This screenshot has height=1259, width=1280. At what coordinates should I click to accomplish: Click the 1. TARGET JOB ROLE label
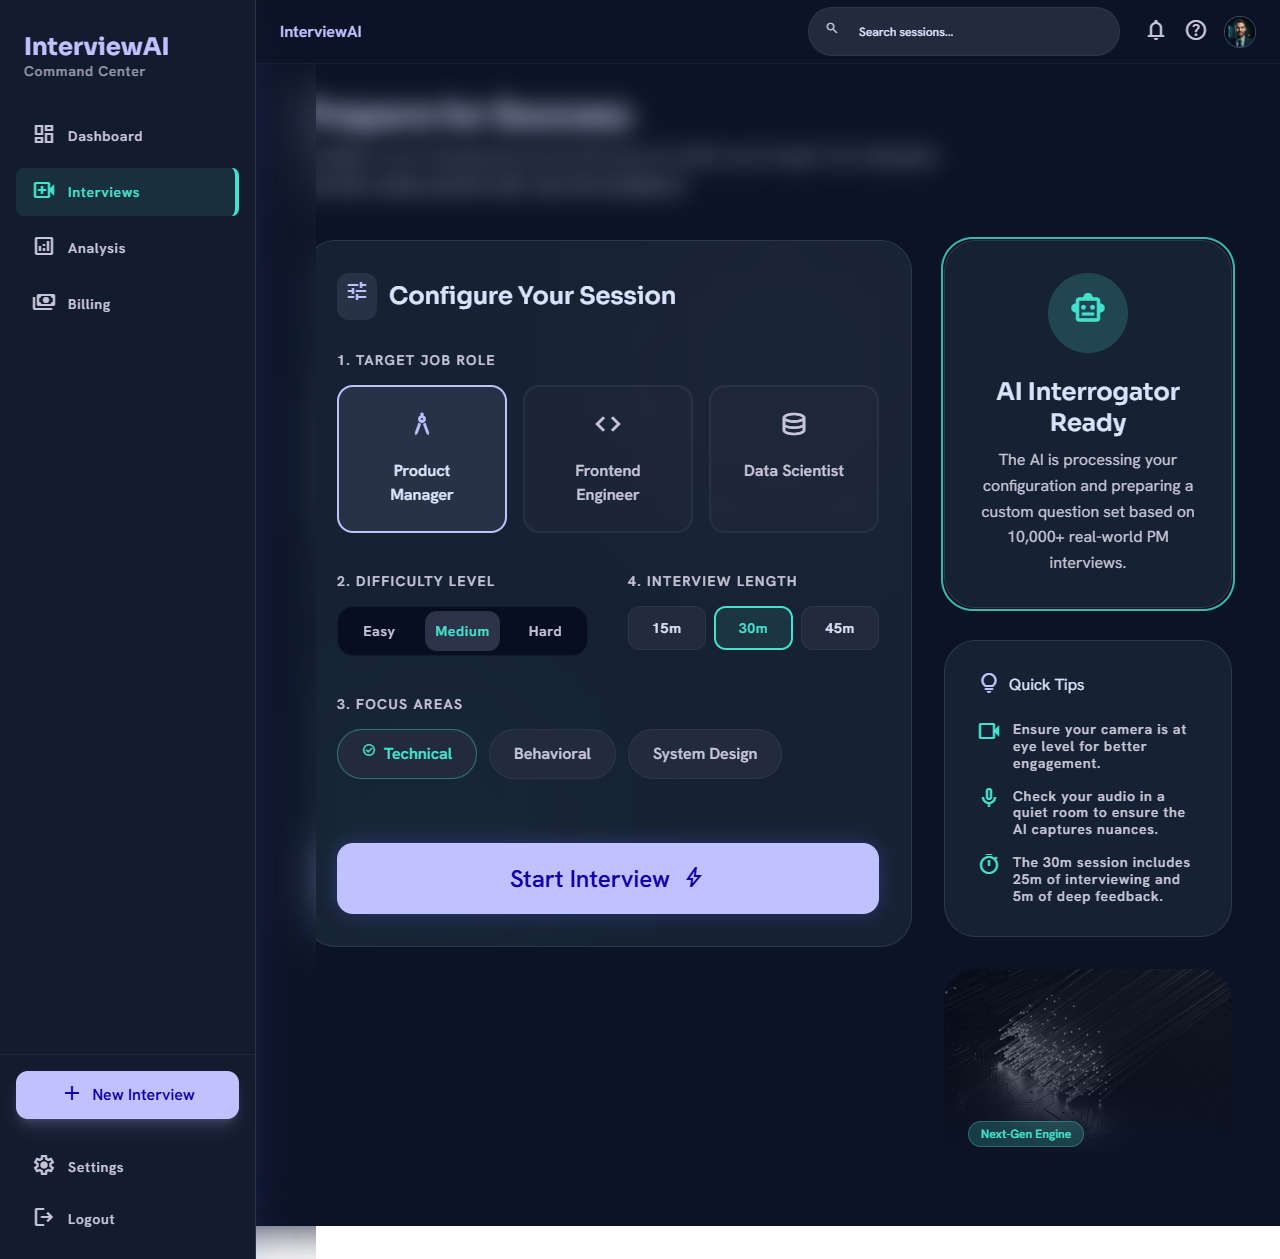[x=416, y=360]
